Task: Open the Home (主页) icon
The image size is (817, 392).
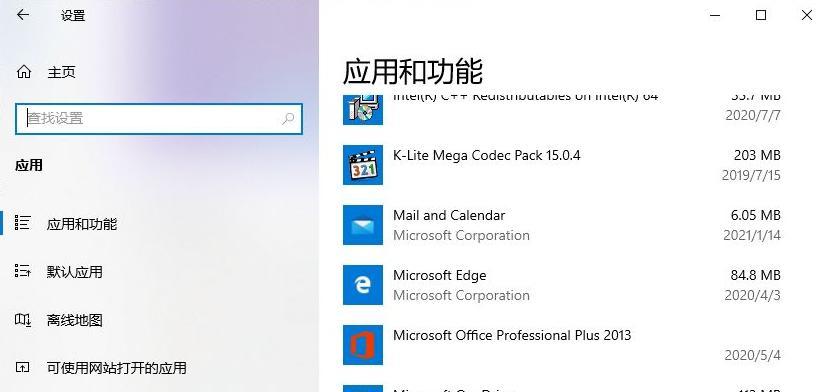Action: (24, 71)
